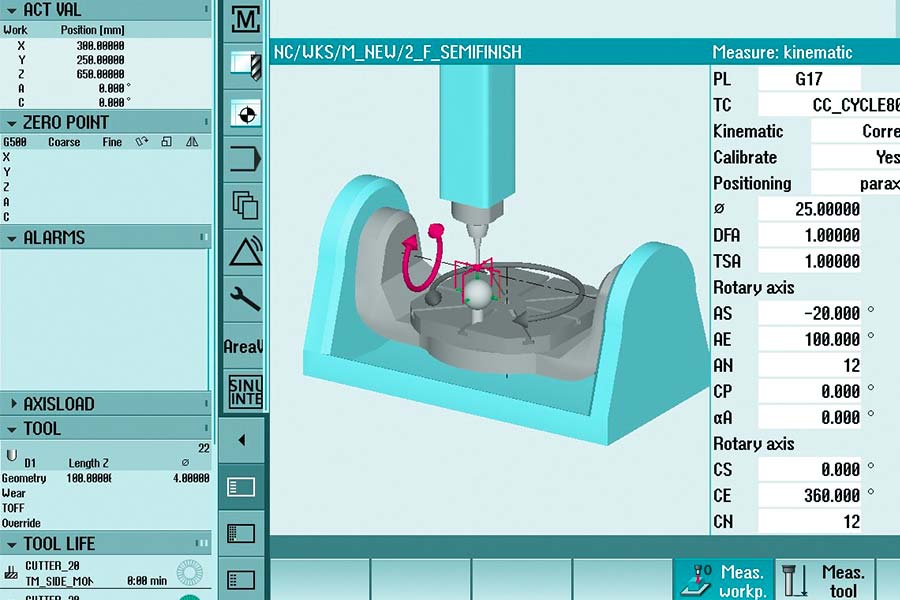
Task: Click the AE field 100.000
Action: tap(809, 339)
